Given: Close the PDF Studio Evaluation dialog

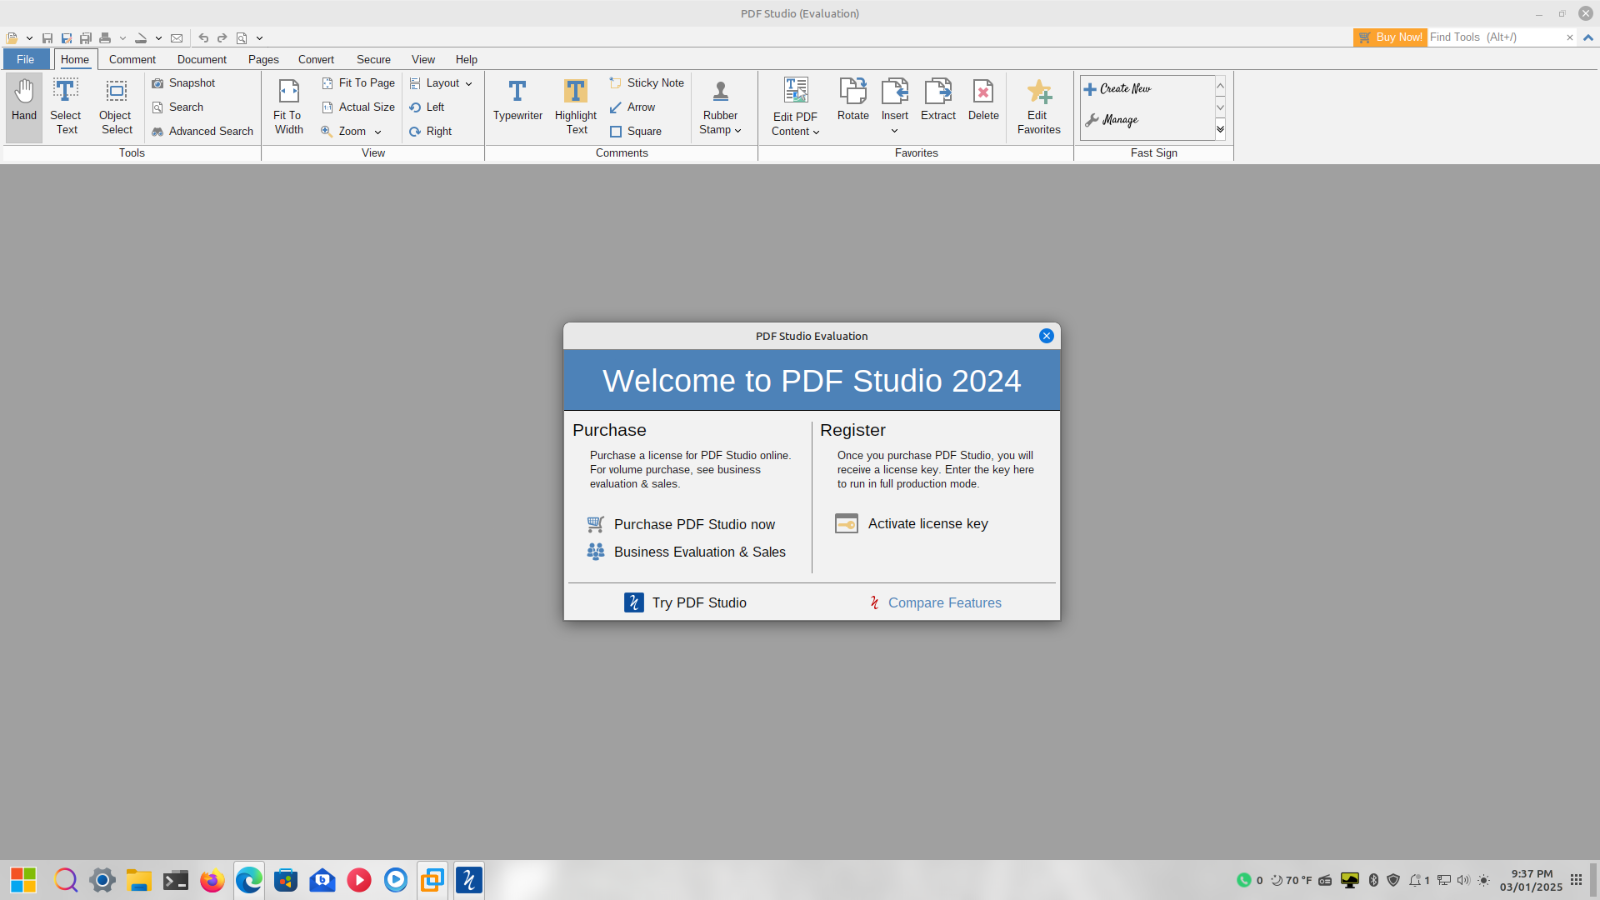Looking at the screenshot, I should point(1046,336).
